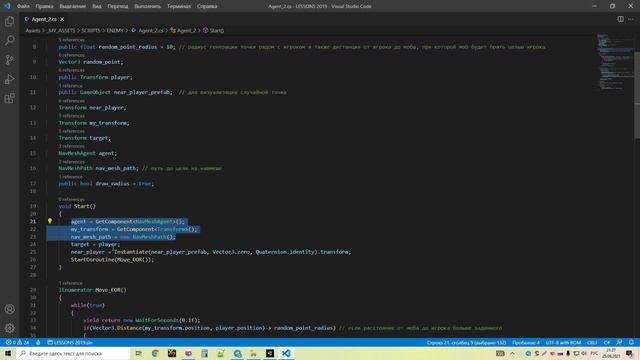Open the Справка menu
Screen dimensions: 640x360
pyautogui.click(x=207, y=6)
